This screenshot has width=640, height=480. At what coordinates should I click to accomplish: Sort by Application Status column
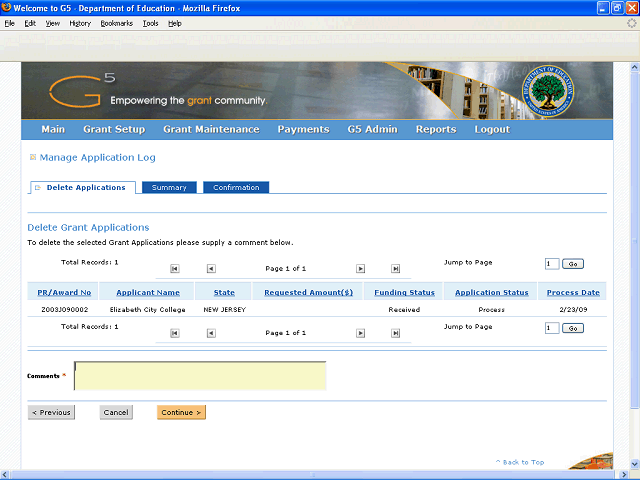492,293
